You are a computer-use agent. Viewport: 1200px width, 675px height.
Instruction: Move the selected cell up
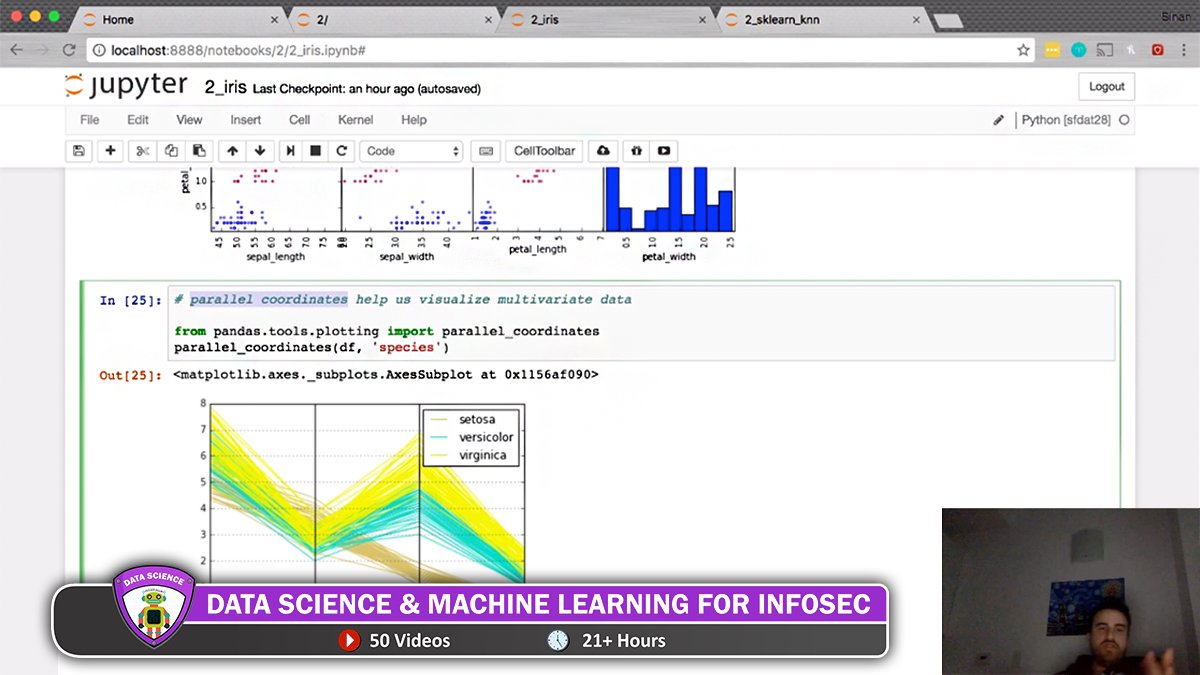click(231, 150)
